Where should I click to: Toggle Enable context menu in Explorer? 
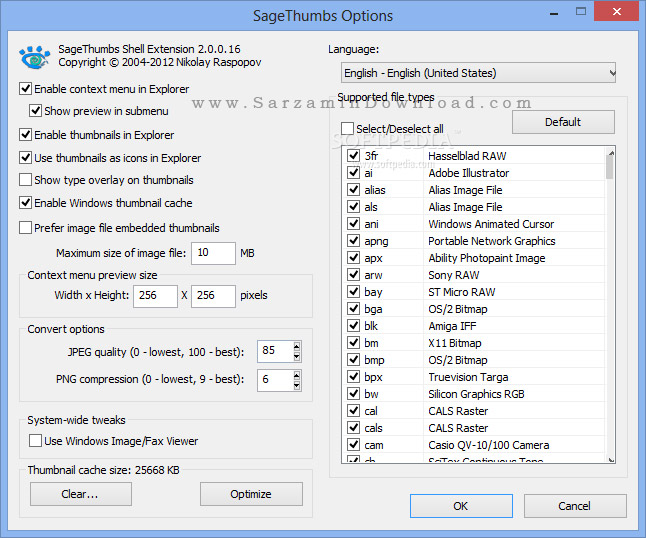click(x=26, y=89)
